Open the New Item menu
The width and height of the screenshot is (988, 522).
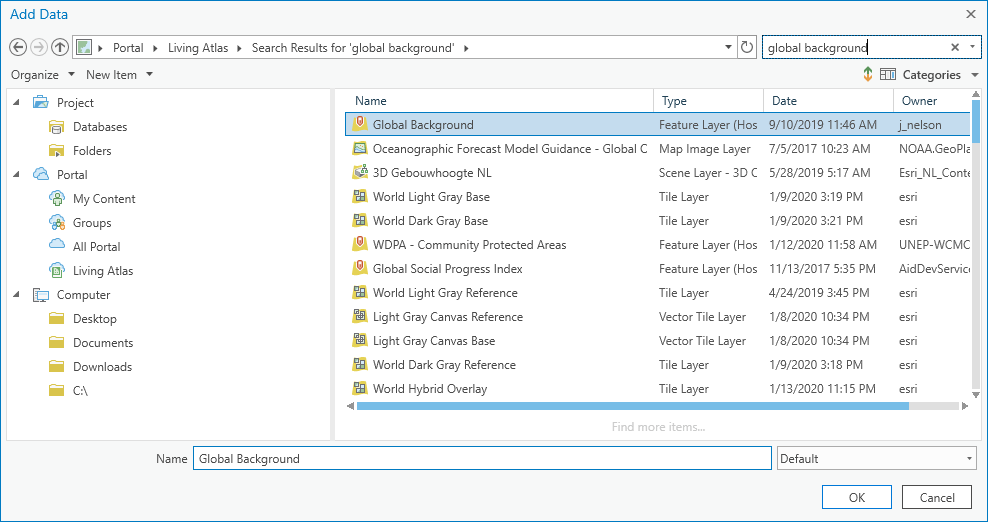[119, 75]
